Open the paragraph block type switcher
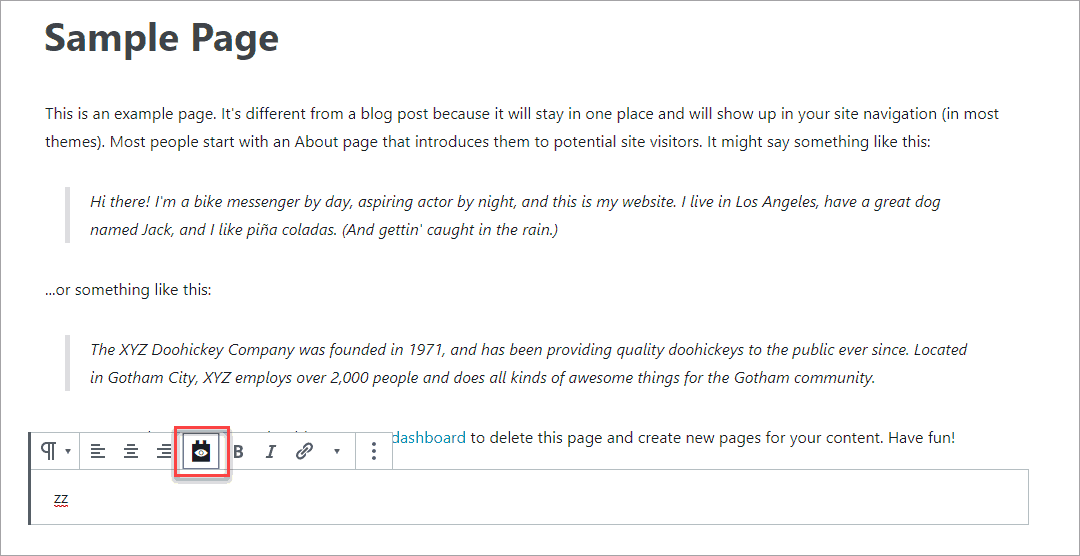Image resolution: width=1080 pixels, height=556 pixels. click(x=53, y=452)
